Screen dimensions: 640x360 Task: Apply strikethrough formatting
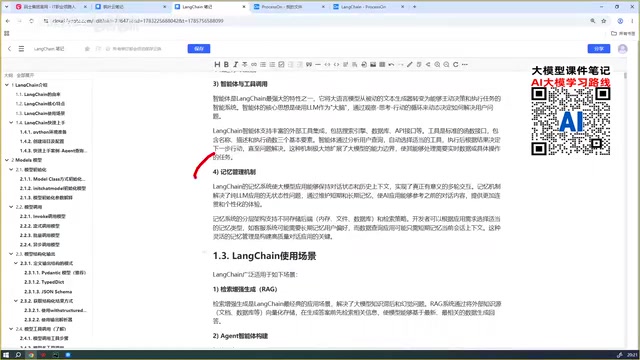pos(244,64)
